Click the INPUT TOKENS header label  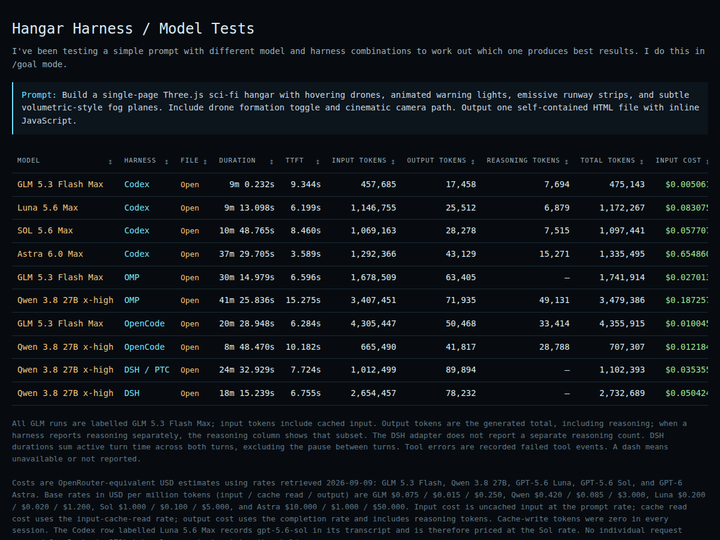coord(359,160)
